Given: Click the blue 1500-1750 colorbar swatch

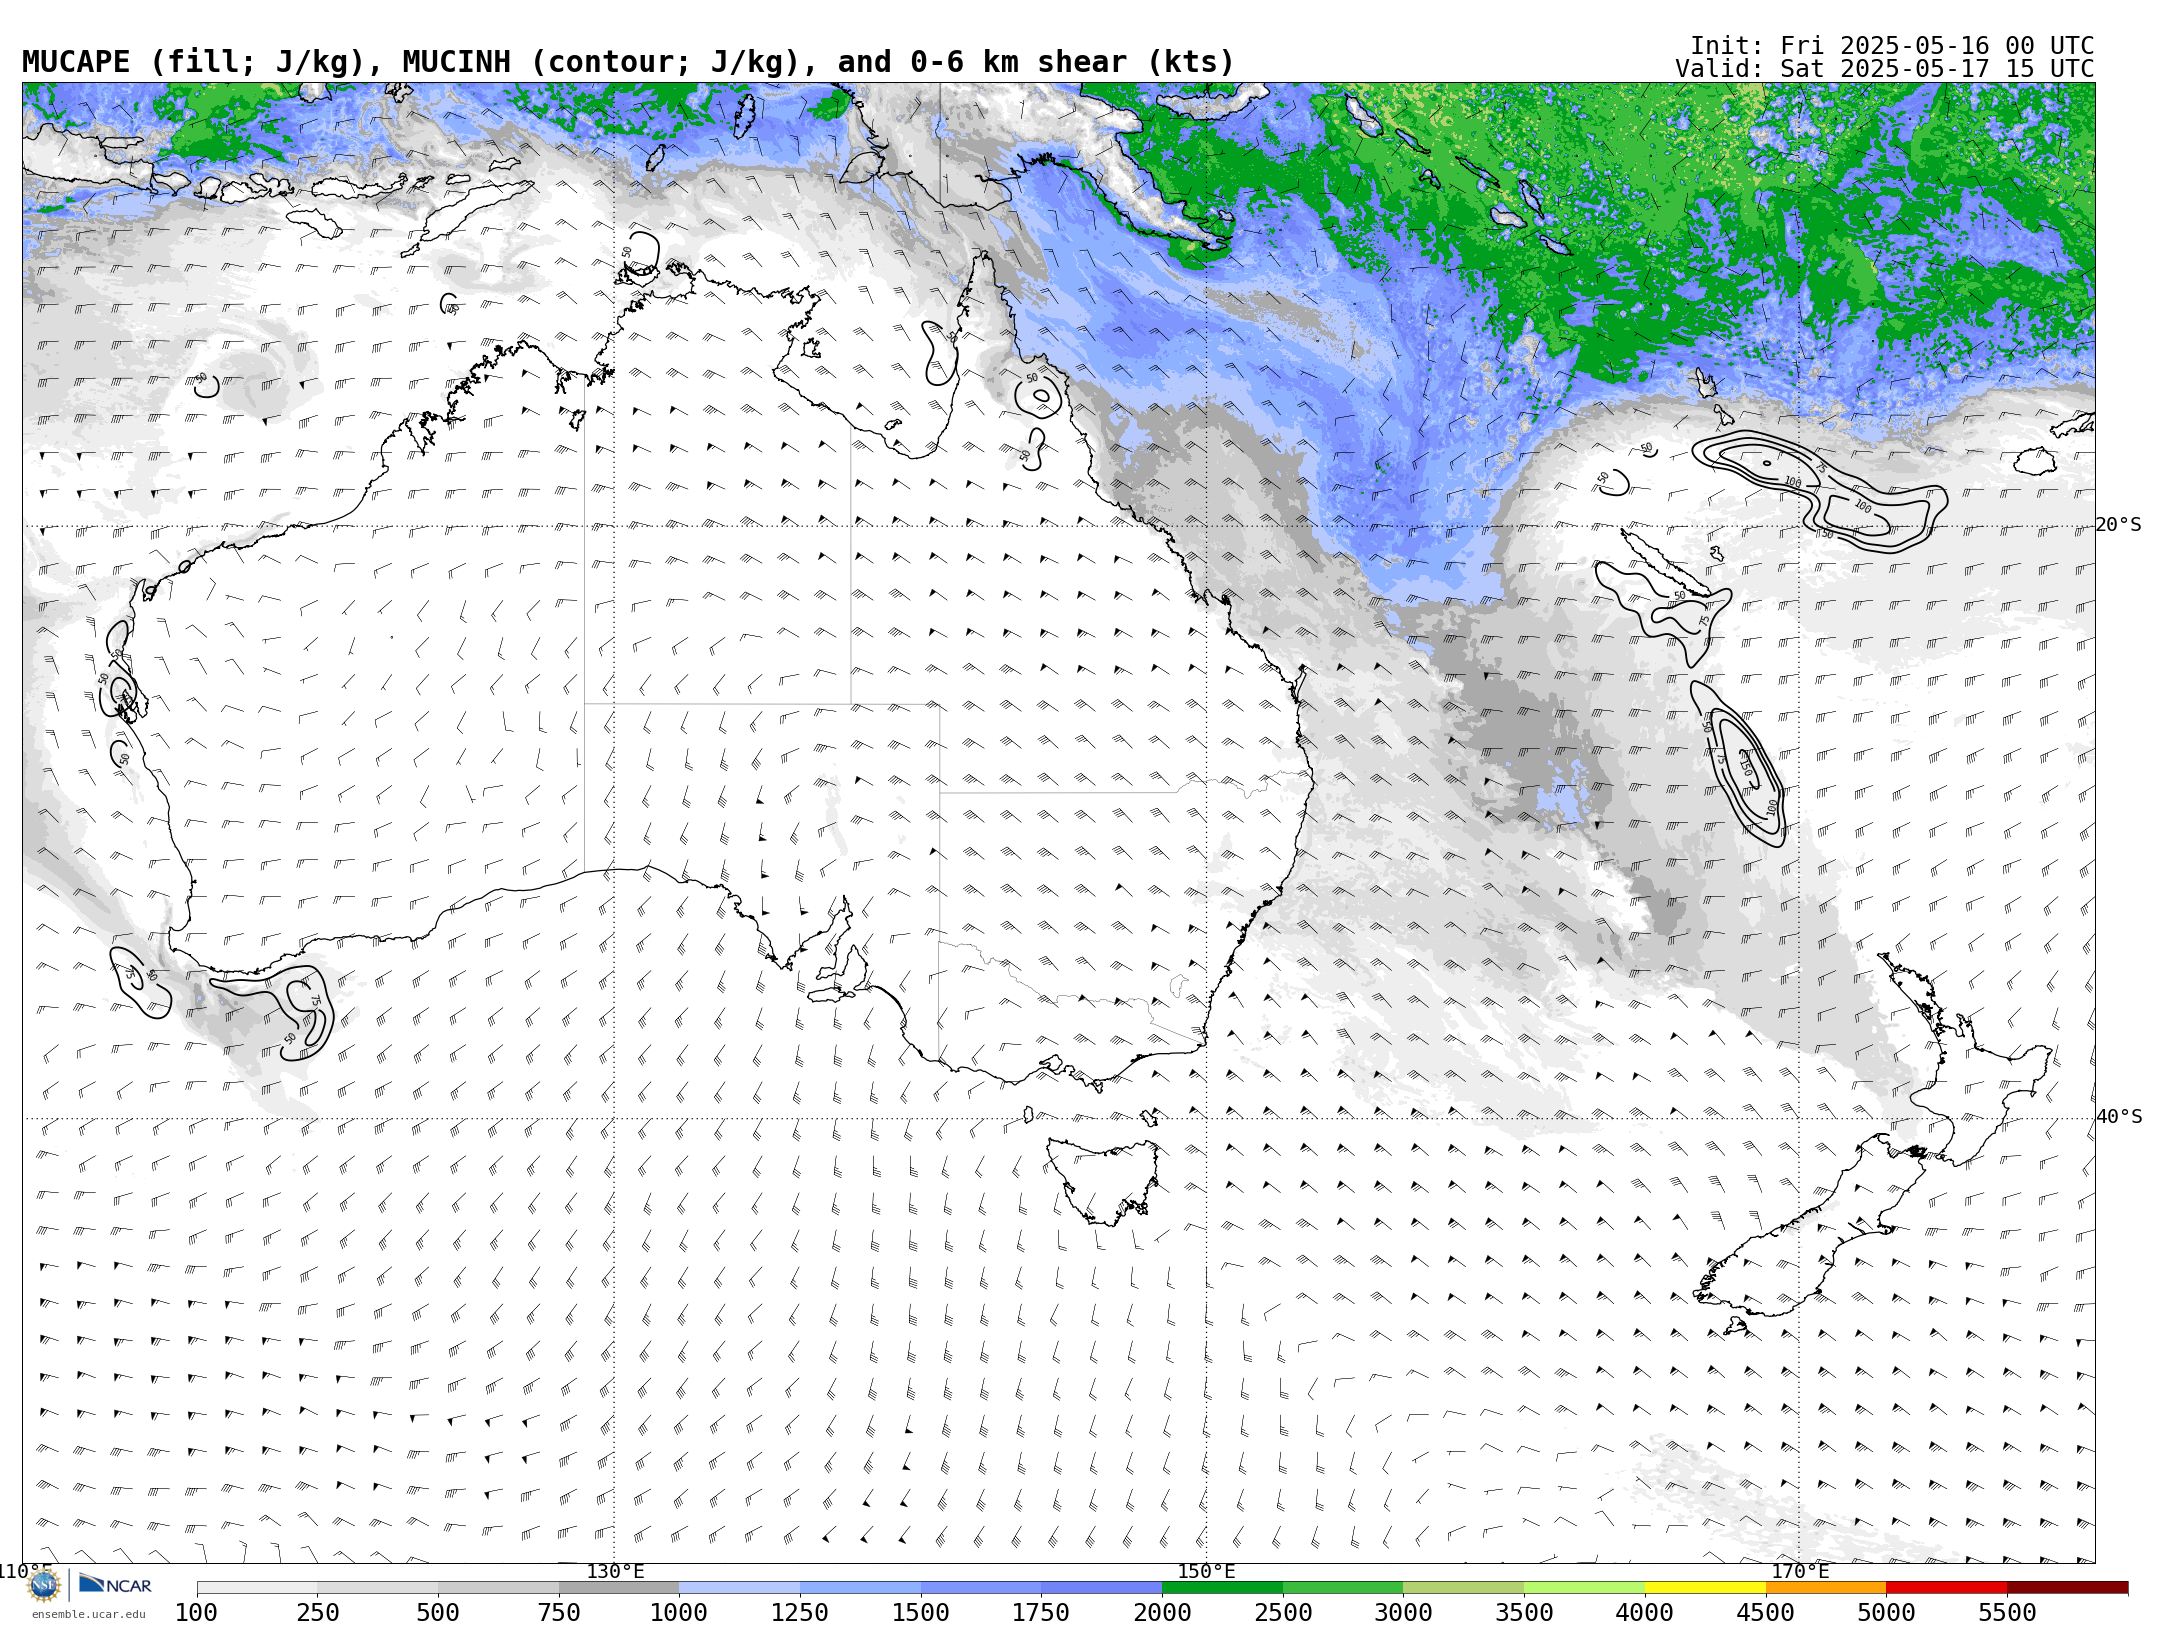Looking at the screenshot, I should (x=981, y=1588).
